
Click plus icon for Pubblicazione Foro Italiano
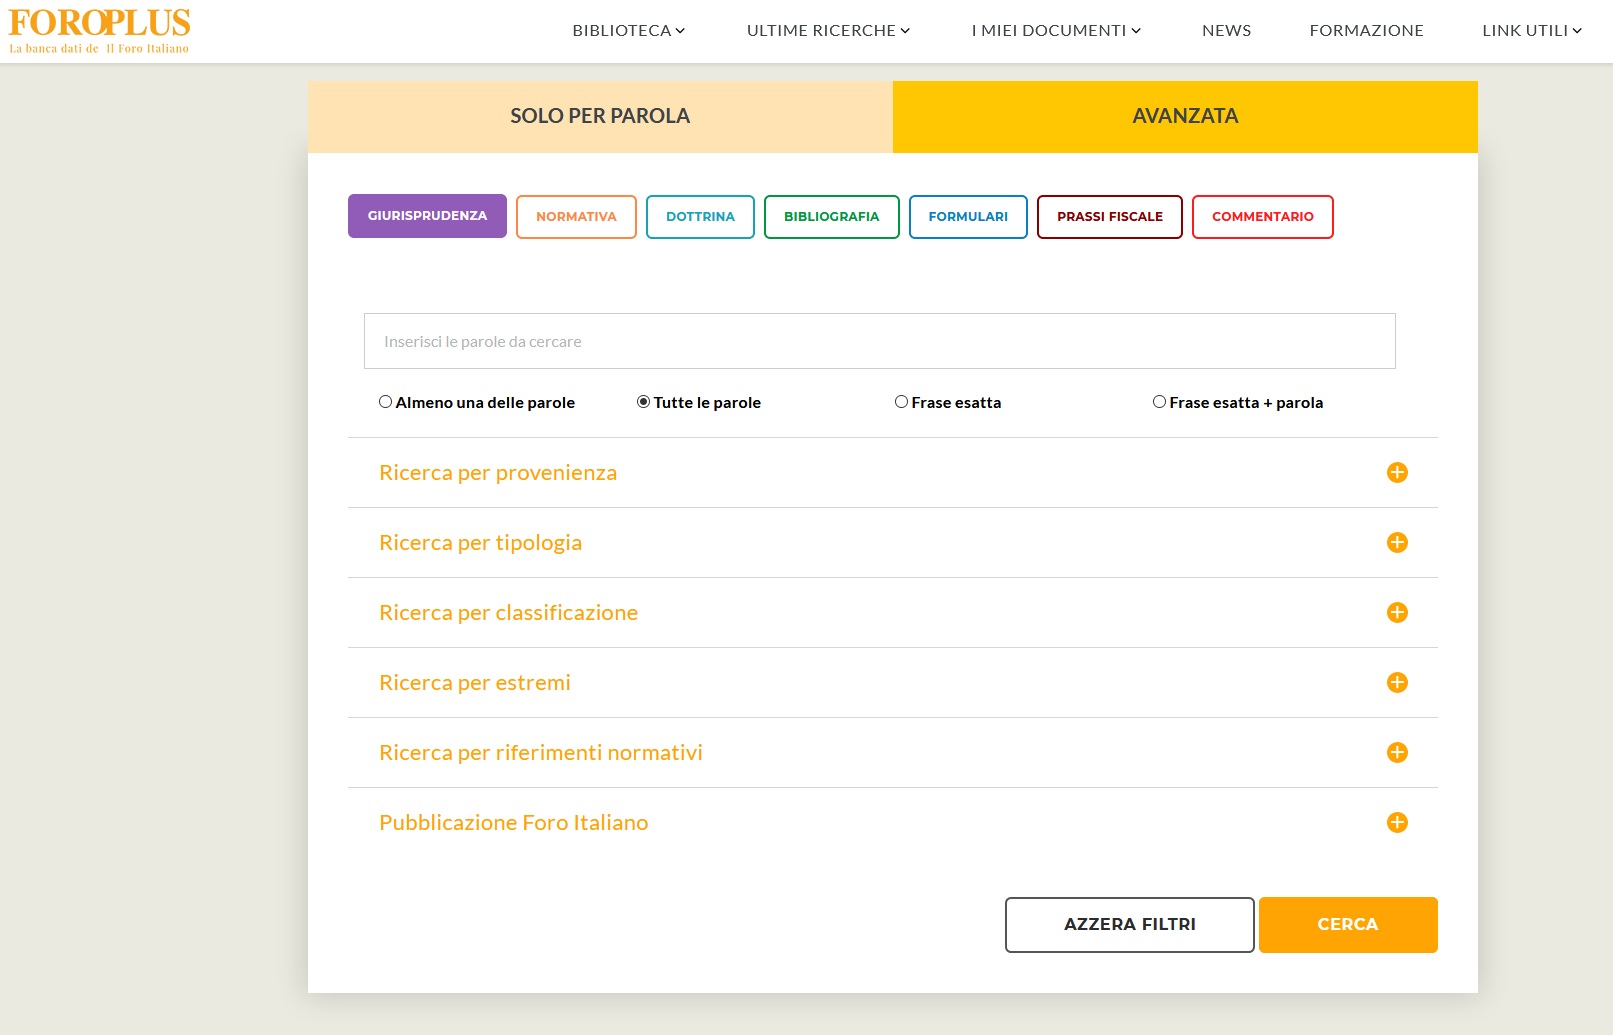point(1397,823)
